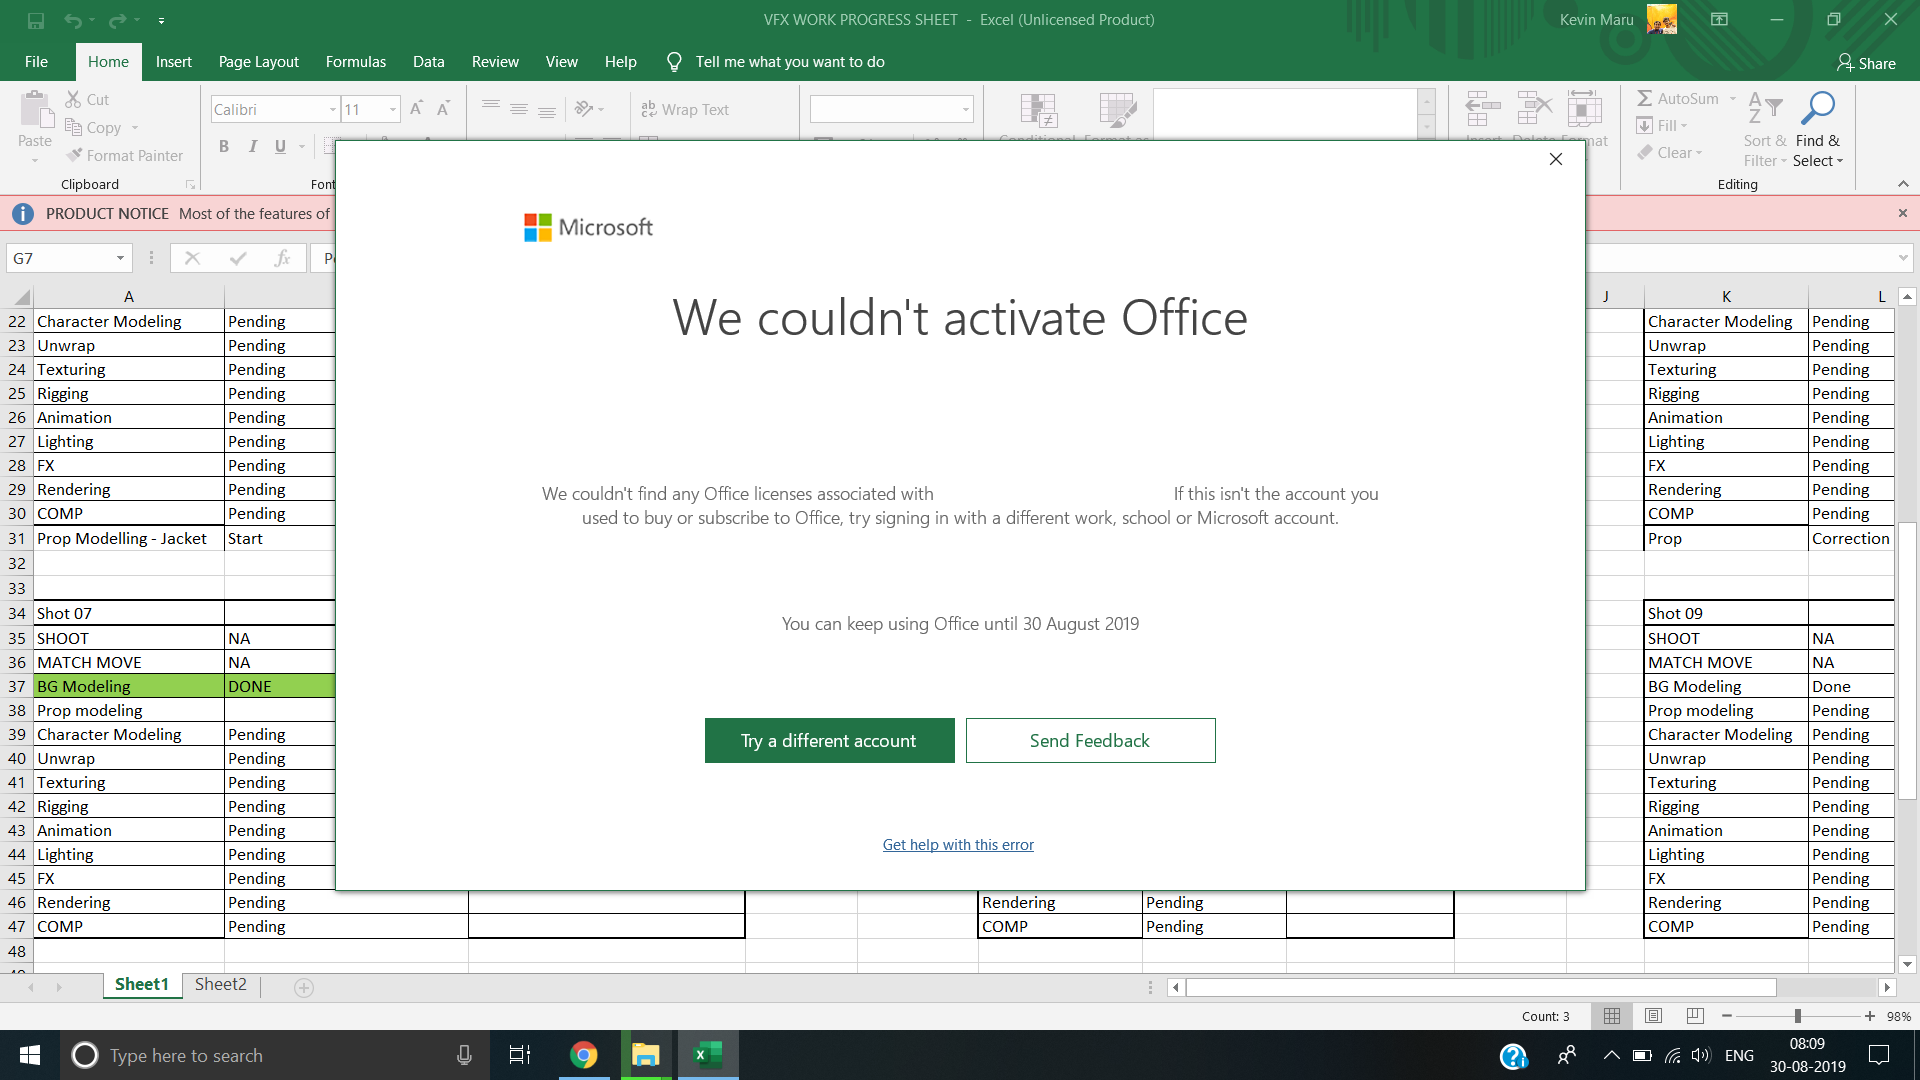Click the Share button
The image size is (1920, 1080).
point(1866,63)
